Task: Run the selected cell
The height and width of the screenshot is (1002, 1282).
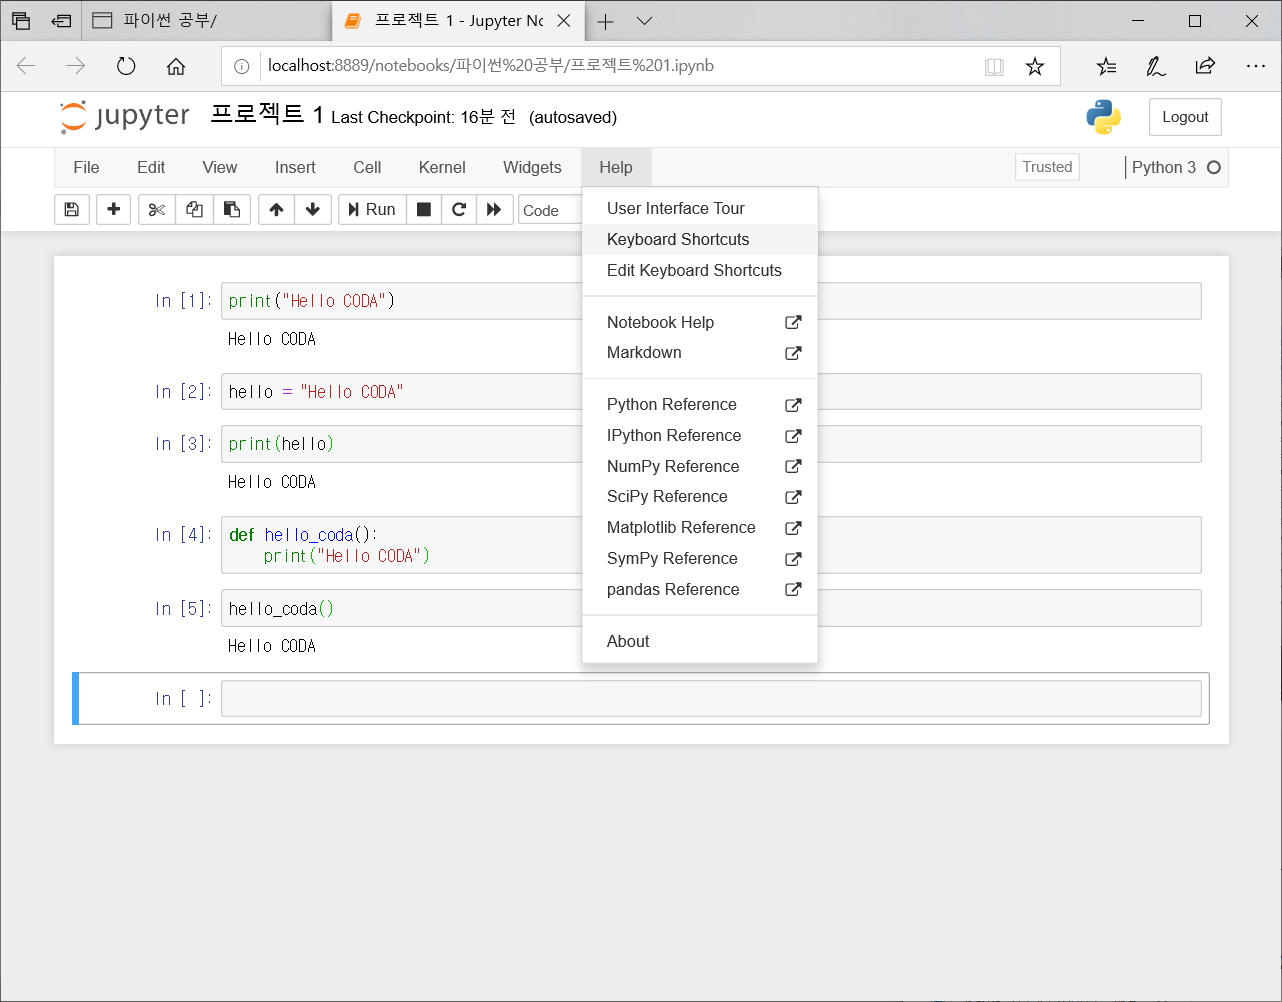Action: click(x=372, y=210)
